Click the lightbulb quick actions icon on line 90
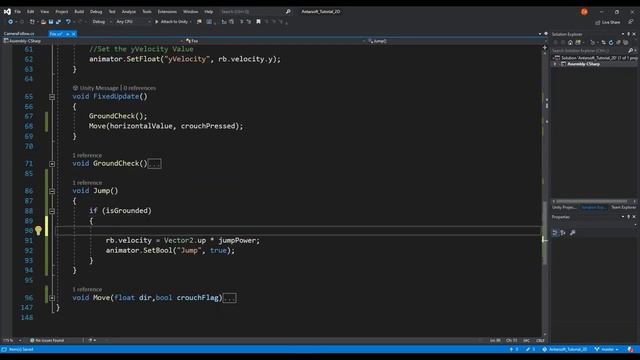This screenshot has height=360, width=640. pos(38,231)
